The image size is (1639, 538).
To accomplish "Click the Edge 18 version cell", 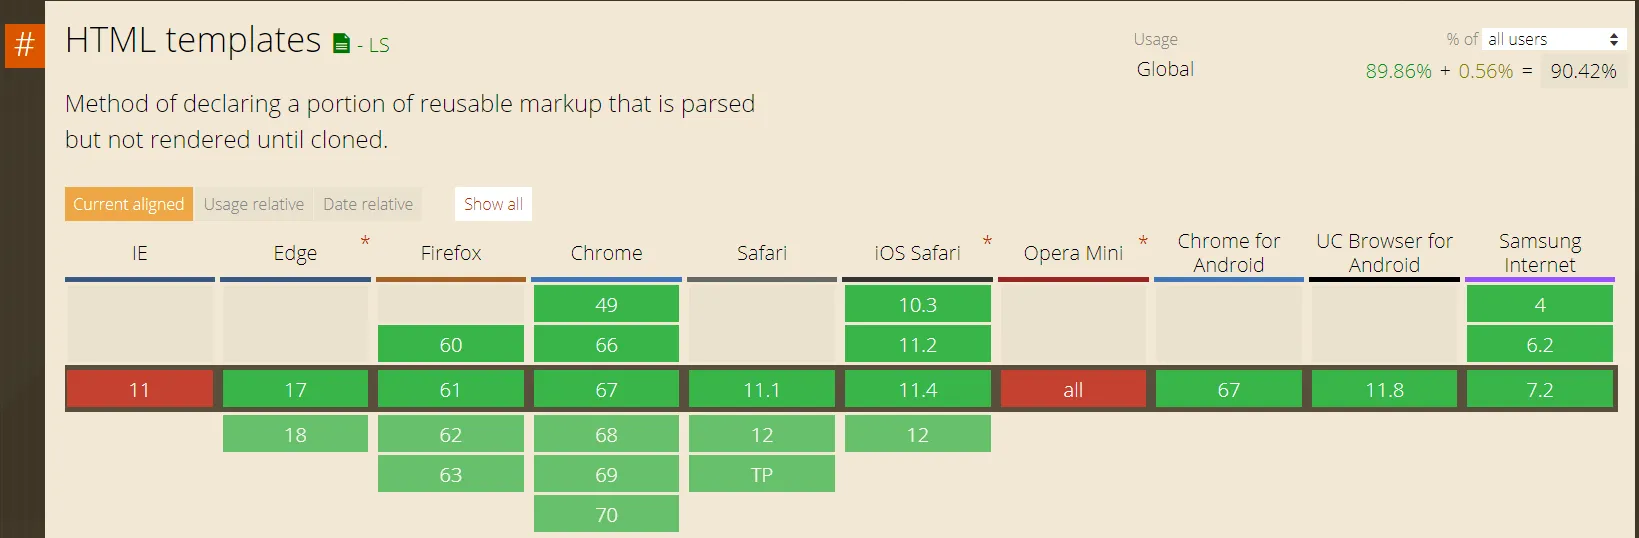I will 295,434.
